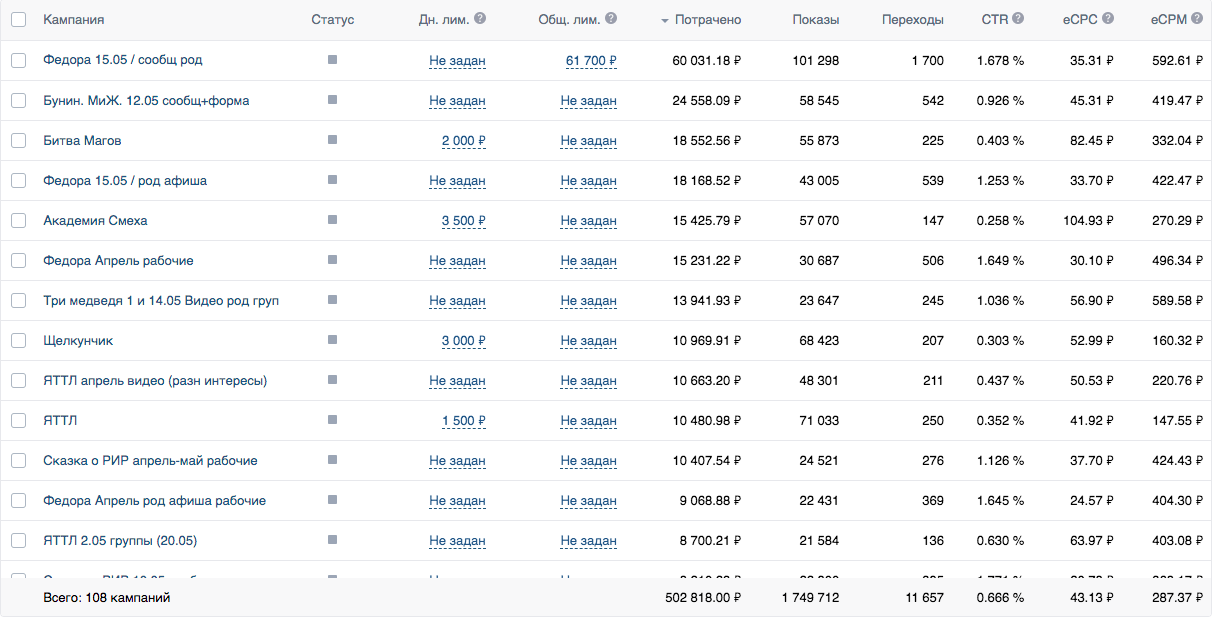Select checkbox for ЯТТЛ campaign row

point(18,420)
